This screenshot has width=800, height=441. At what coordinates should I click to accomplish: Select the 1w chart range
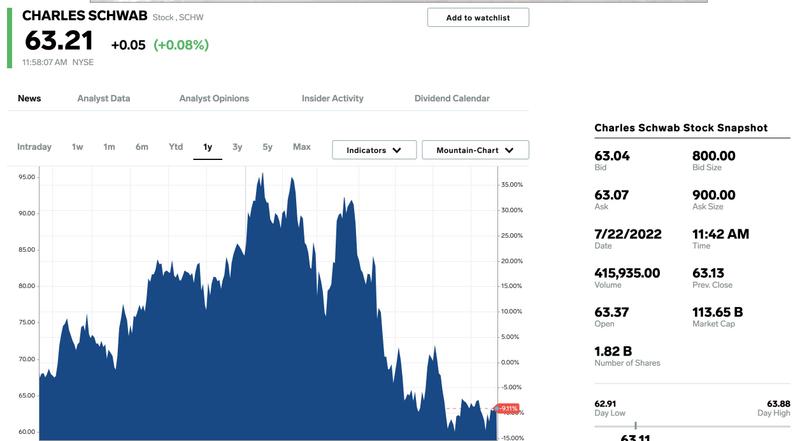coord(77,146)
